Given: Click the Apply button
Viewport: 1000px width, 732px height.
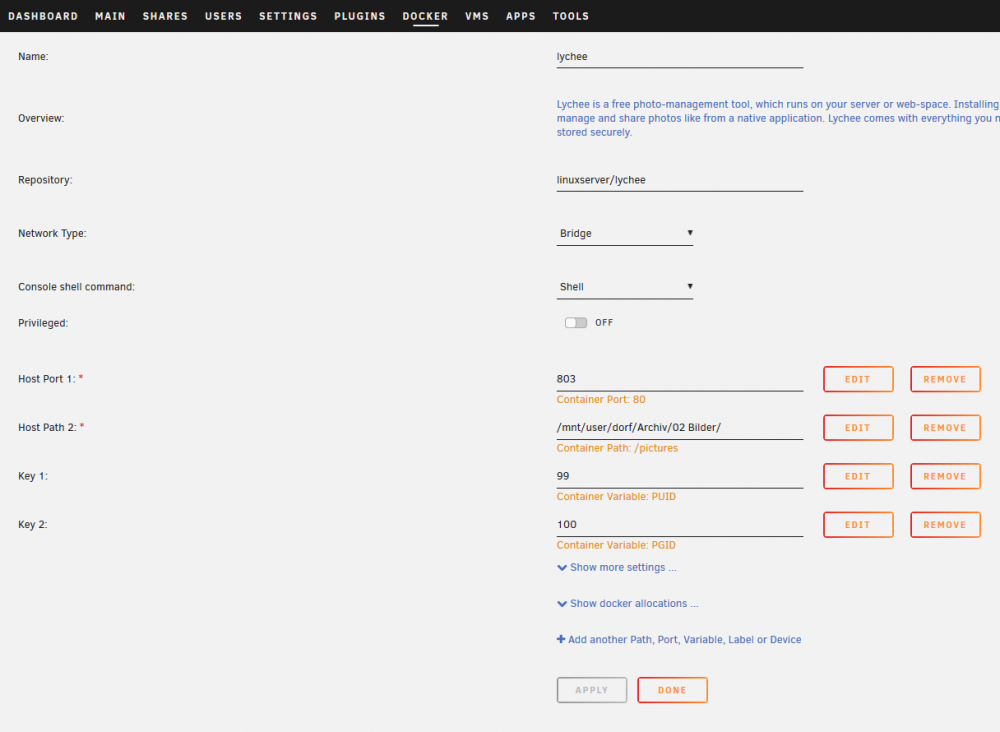Looking at the screenshot, I should coord(592,690).
